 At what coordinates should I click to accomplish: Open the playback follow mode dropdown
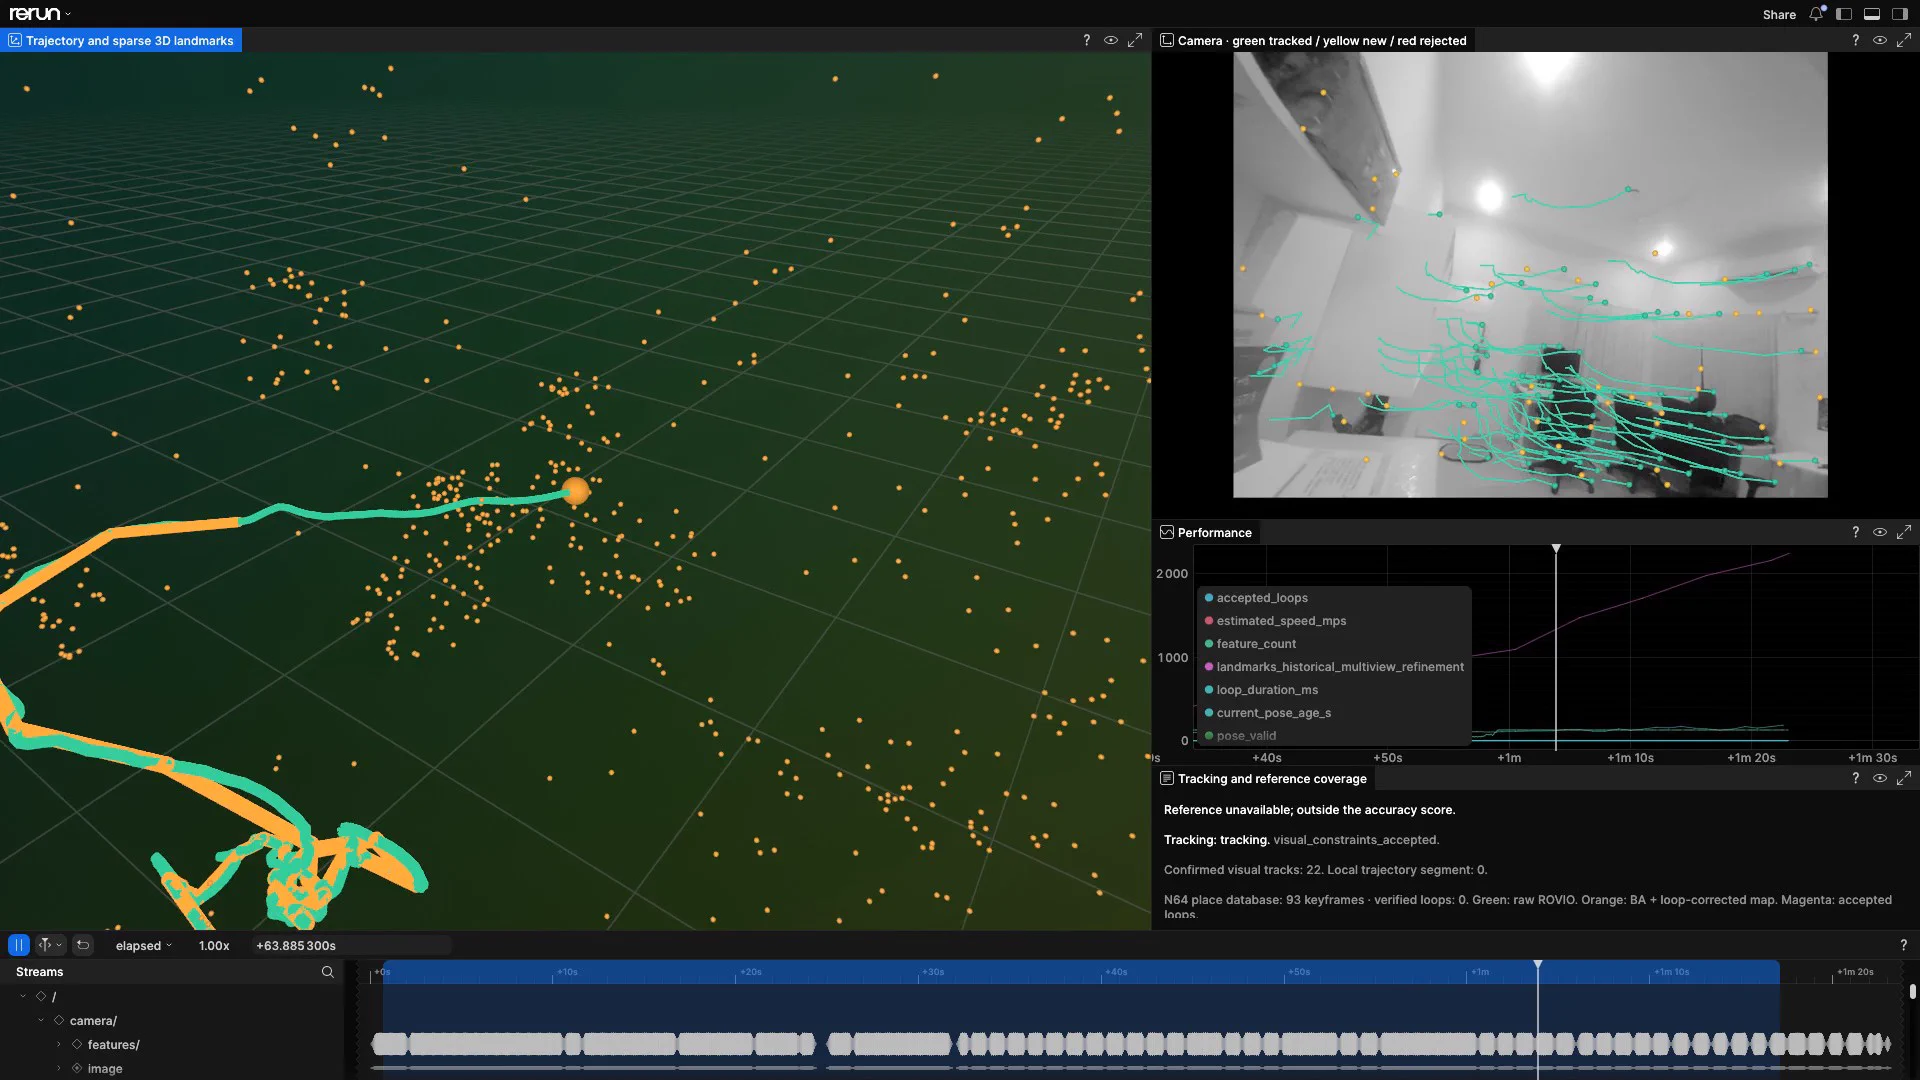tap(50, 945)
